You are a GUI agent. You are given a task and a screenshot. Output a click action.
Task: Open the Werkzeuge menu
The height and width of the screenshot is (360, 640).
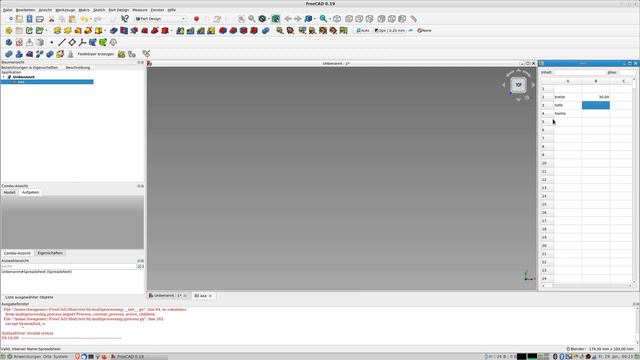tap(65, 10)
